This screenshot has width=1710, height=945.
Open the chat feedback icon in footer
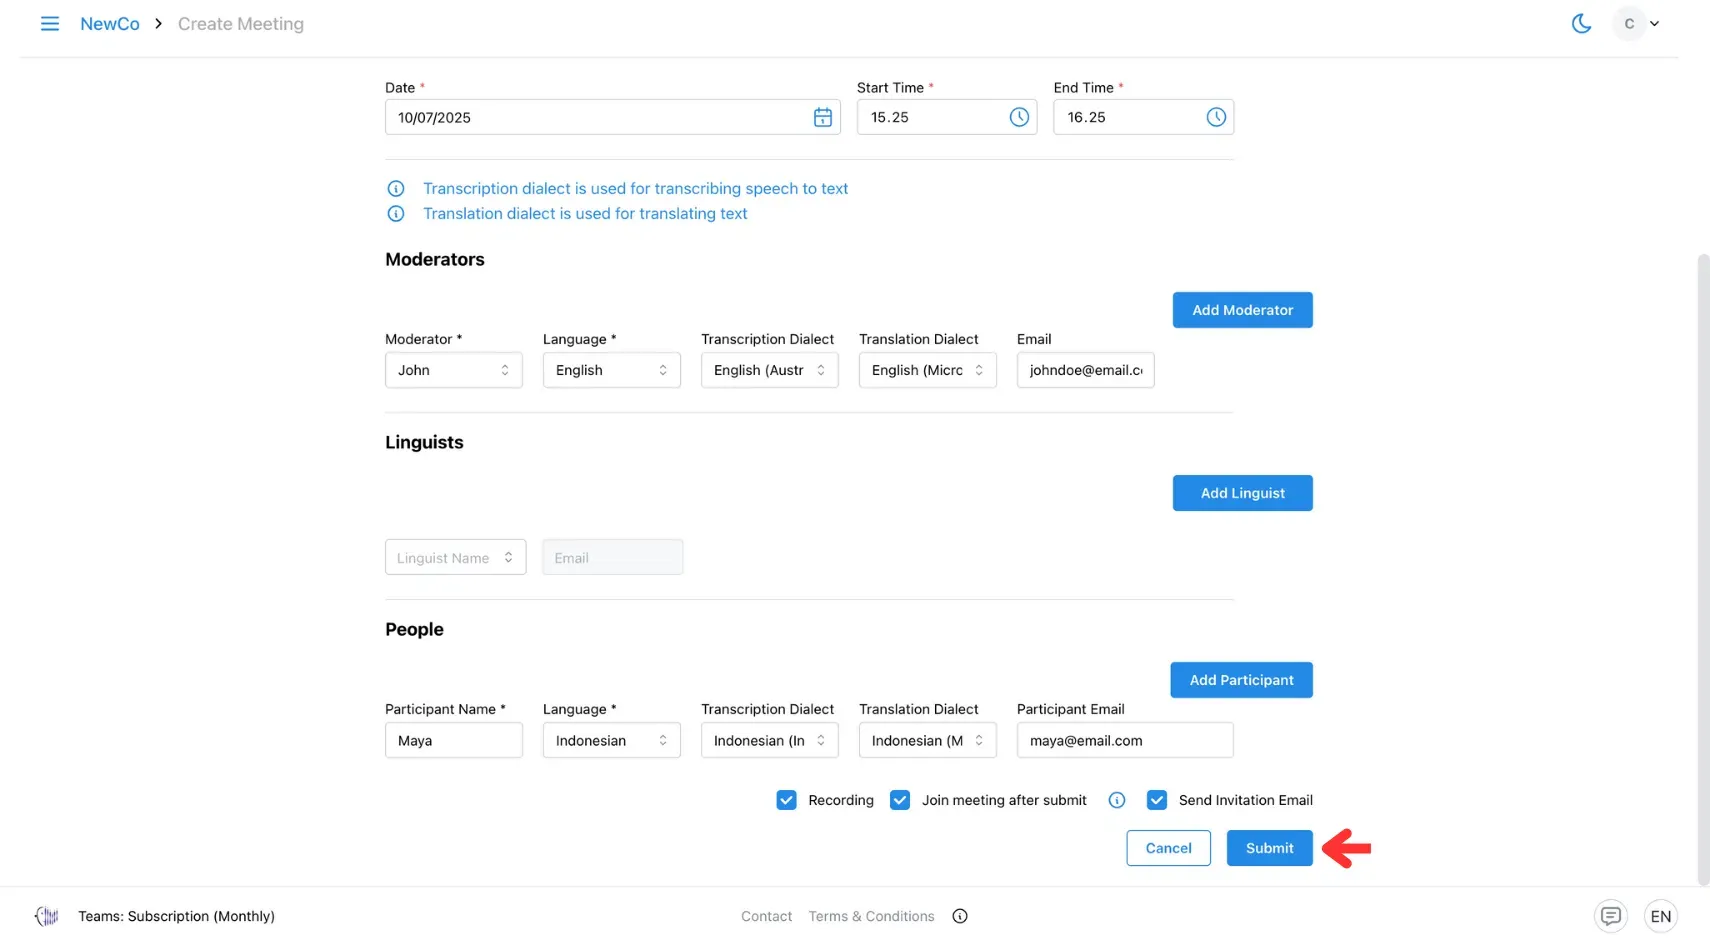click(x=1610, y=916)
